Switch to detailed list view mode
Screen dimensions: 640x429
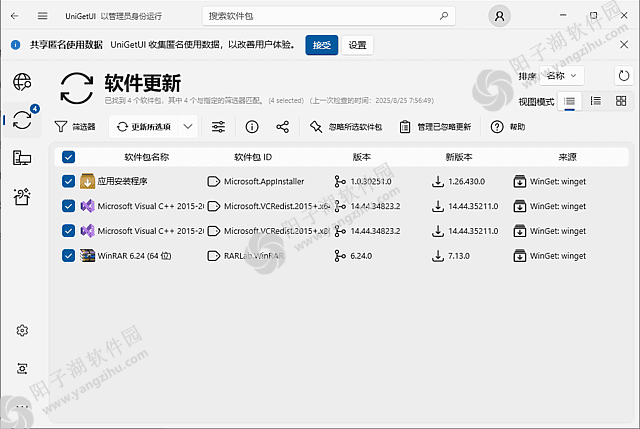(596, 101)
